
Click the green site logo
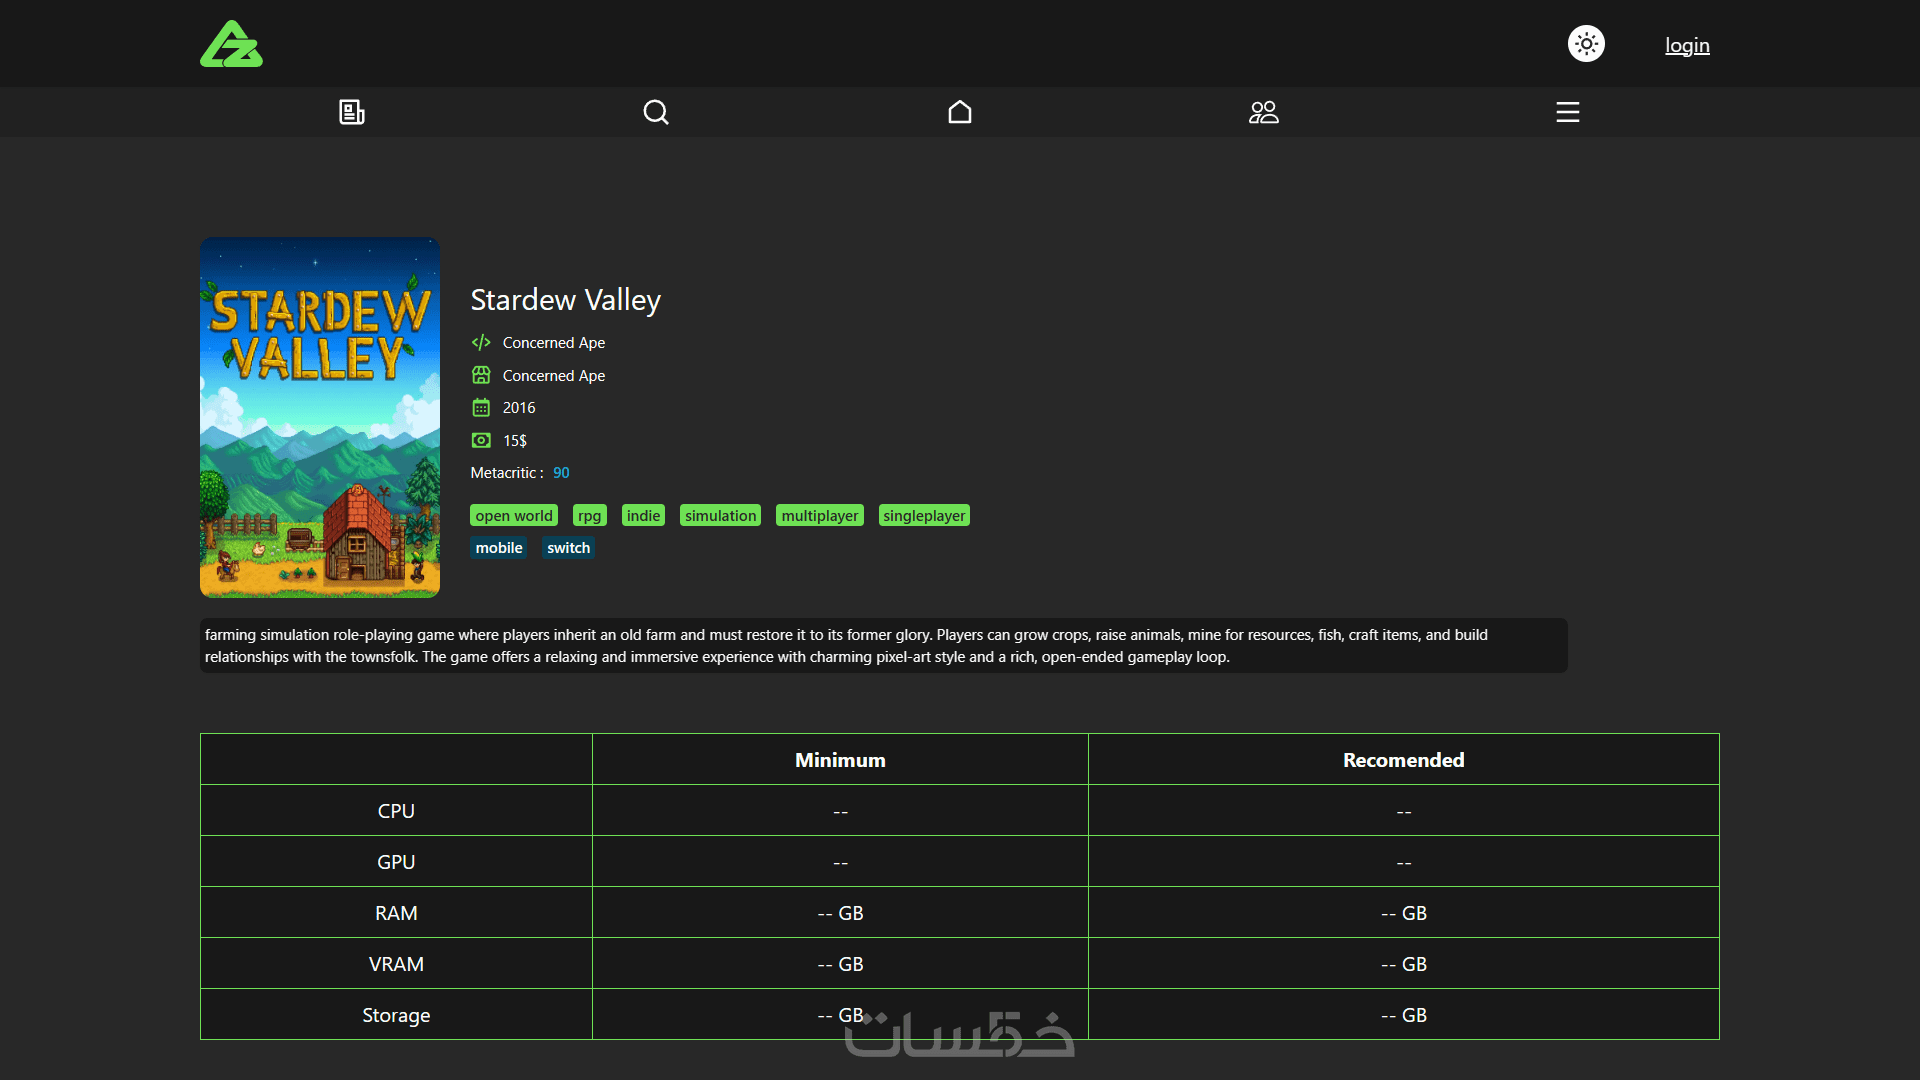point(231,44)
